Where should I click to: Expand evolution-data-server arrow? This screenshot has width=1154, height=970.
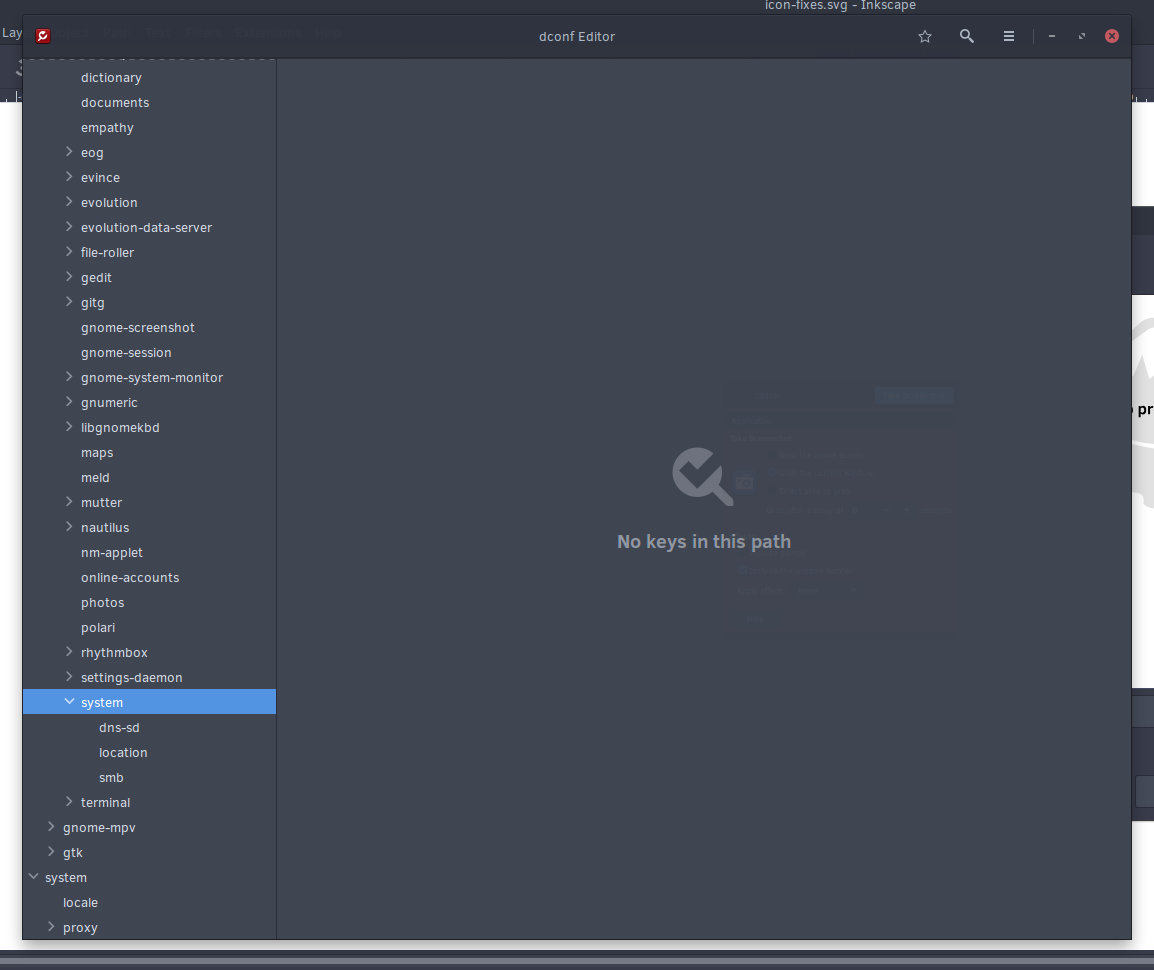tap(69, 227)
